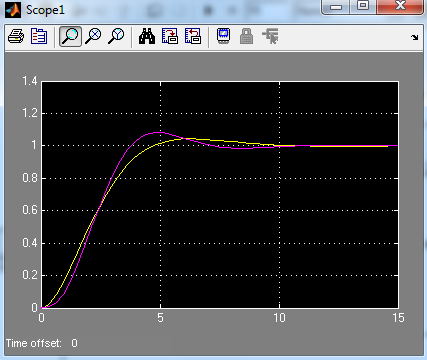427x360 pixels.
Task: Select the Zoom X-axis tool
Action: pyautogui.click(x=93, y=36)
